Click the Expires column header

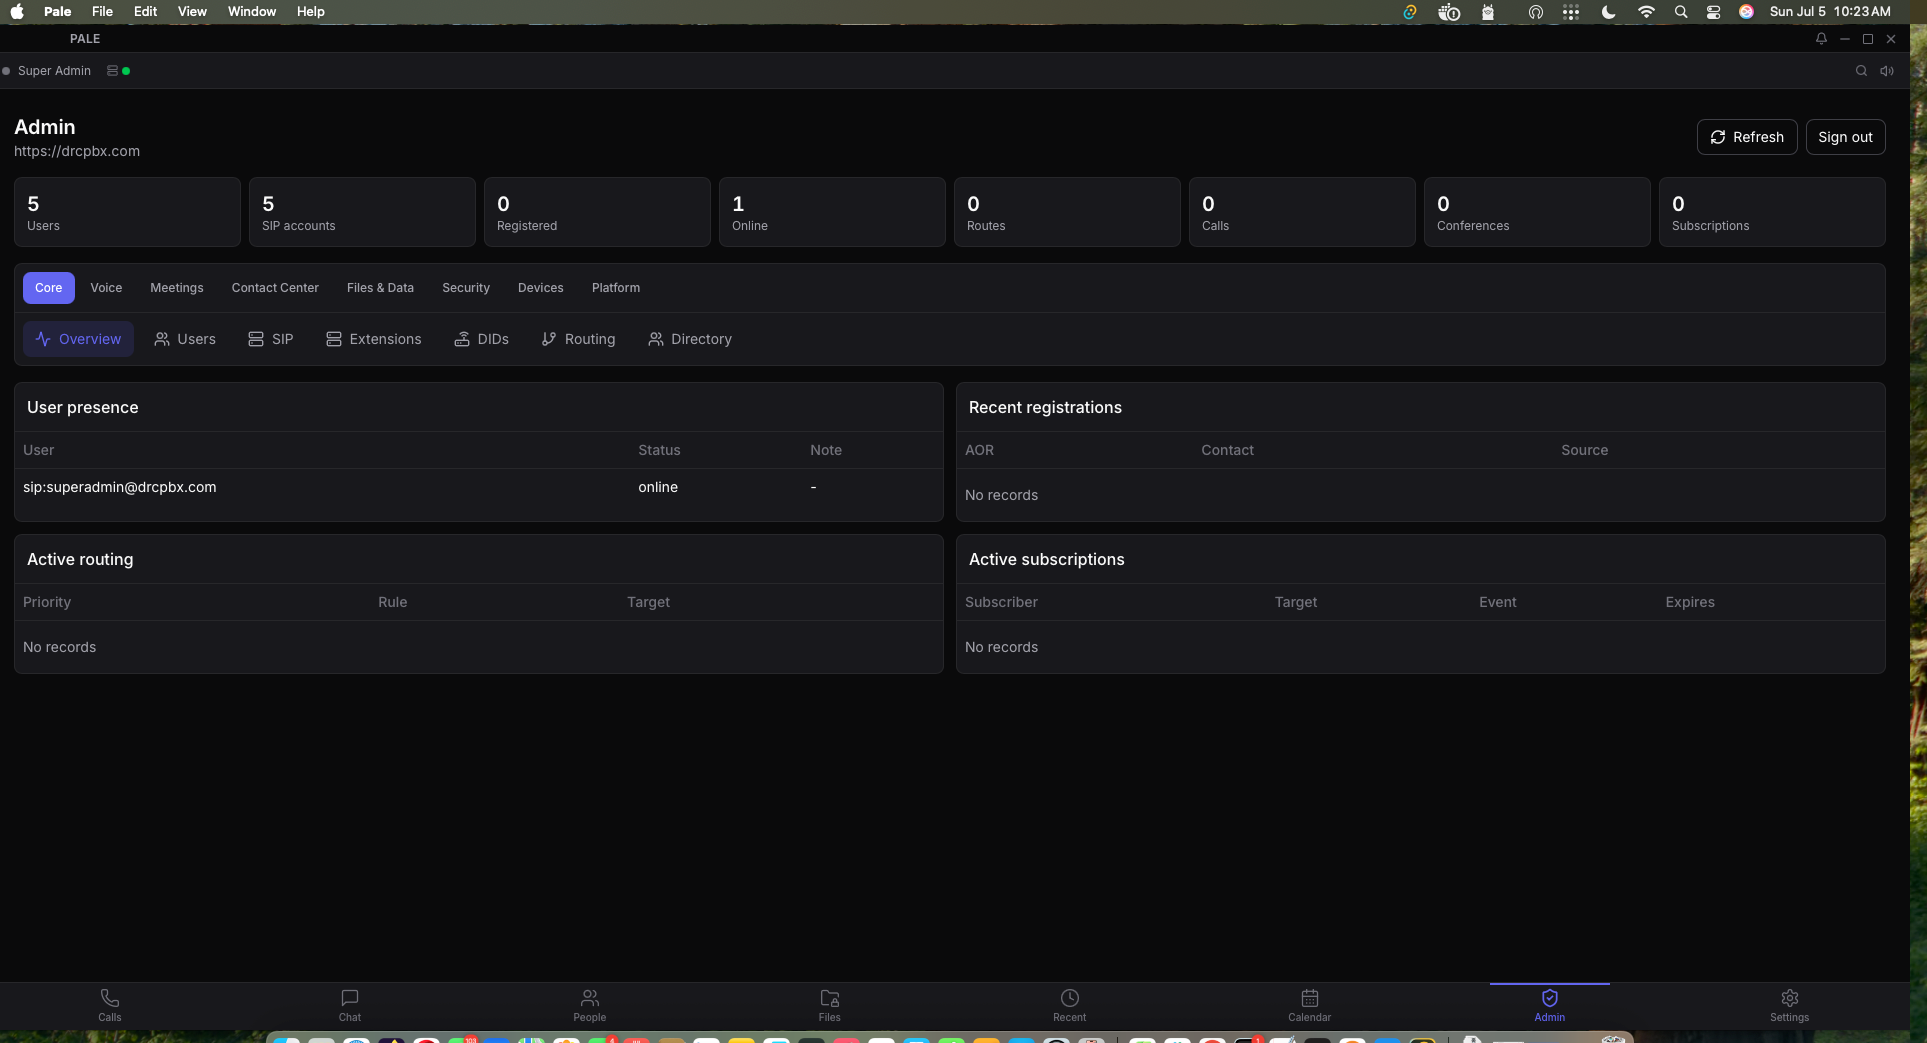tap(1690, 603)
